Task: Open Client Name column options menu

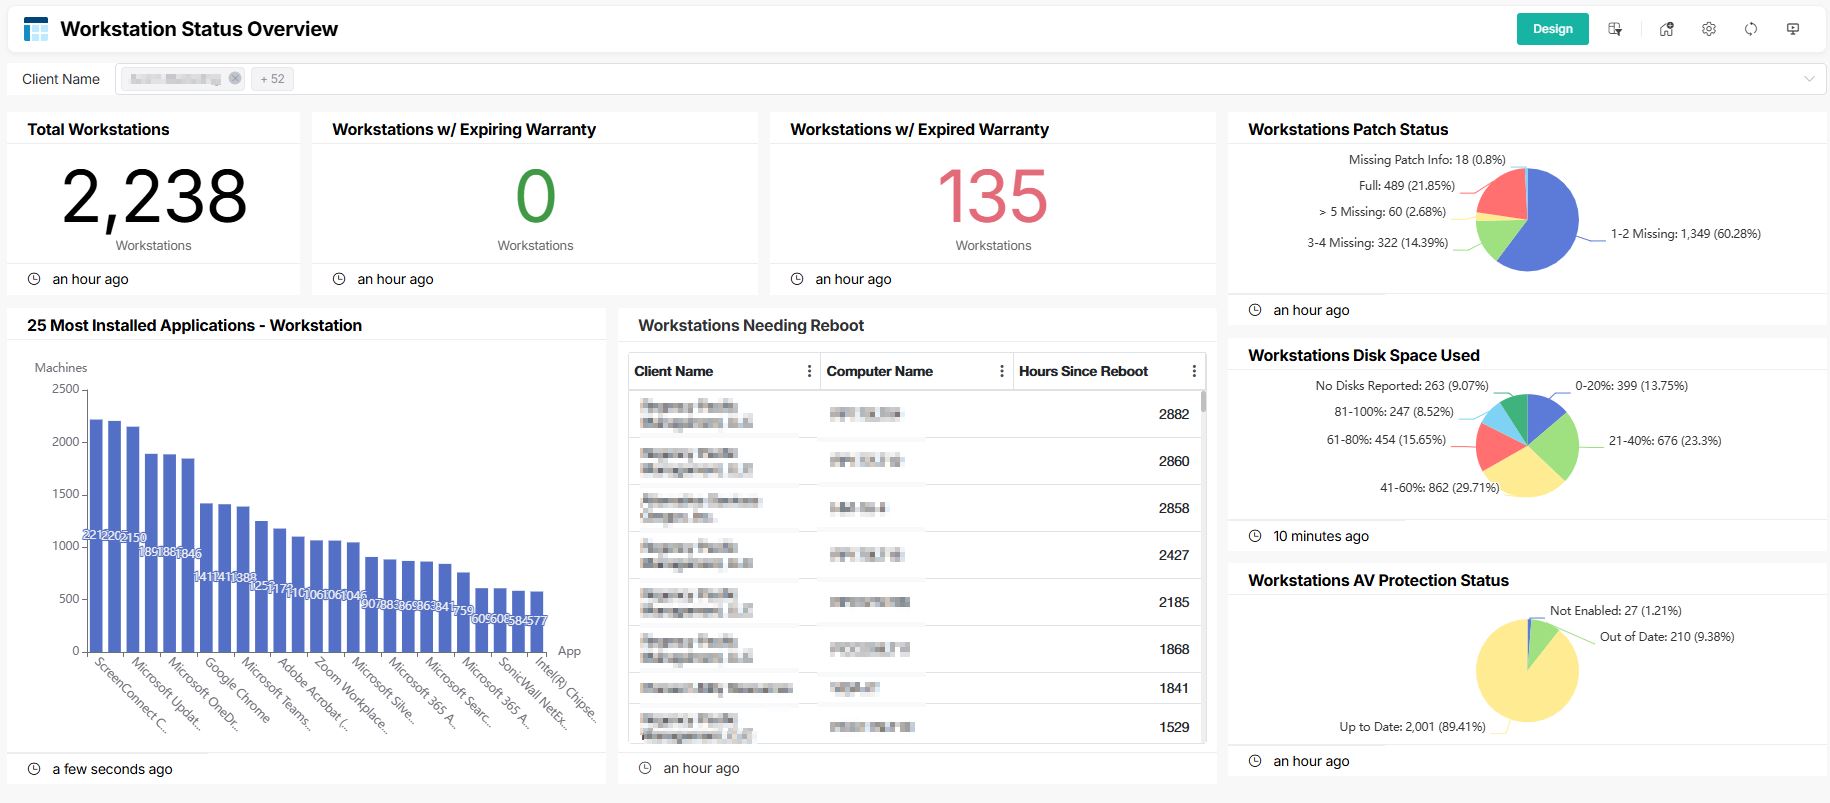Action: click(809, 371)
